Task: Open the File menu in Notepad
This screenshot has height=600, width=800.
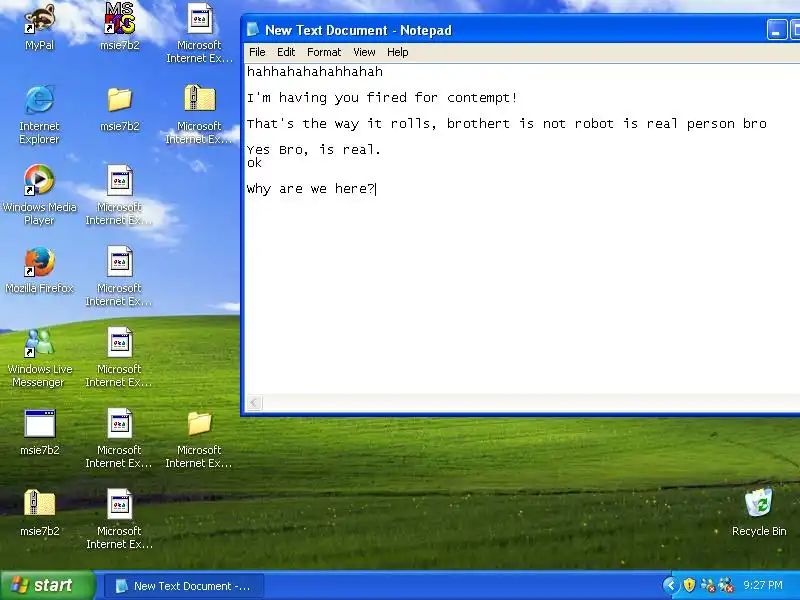Action: click(x=257, y=52)
